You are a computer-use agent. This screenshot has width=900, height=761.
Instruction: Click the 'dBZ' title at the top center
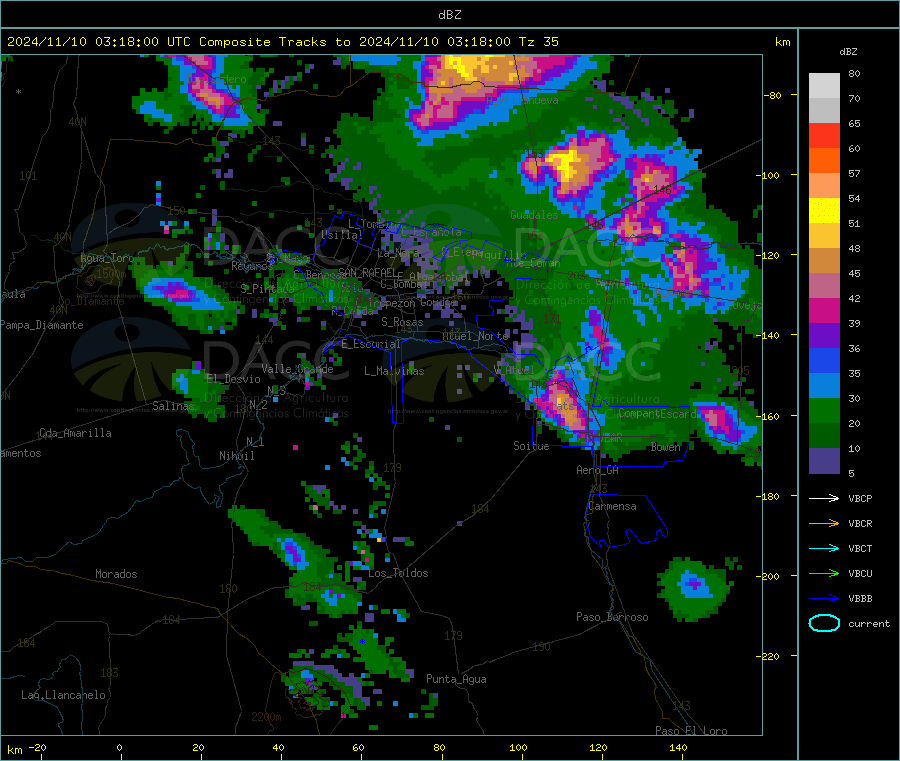tap(449, 15)
